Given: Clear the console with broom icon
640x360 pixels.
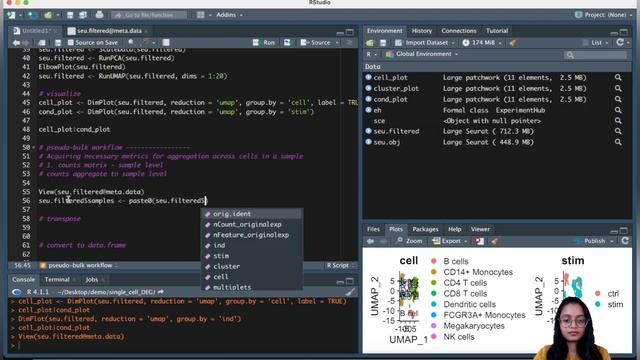Looking at the screenshot, I should point(350,292).
